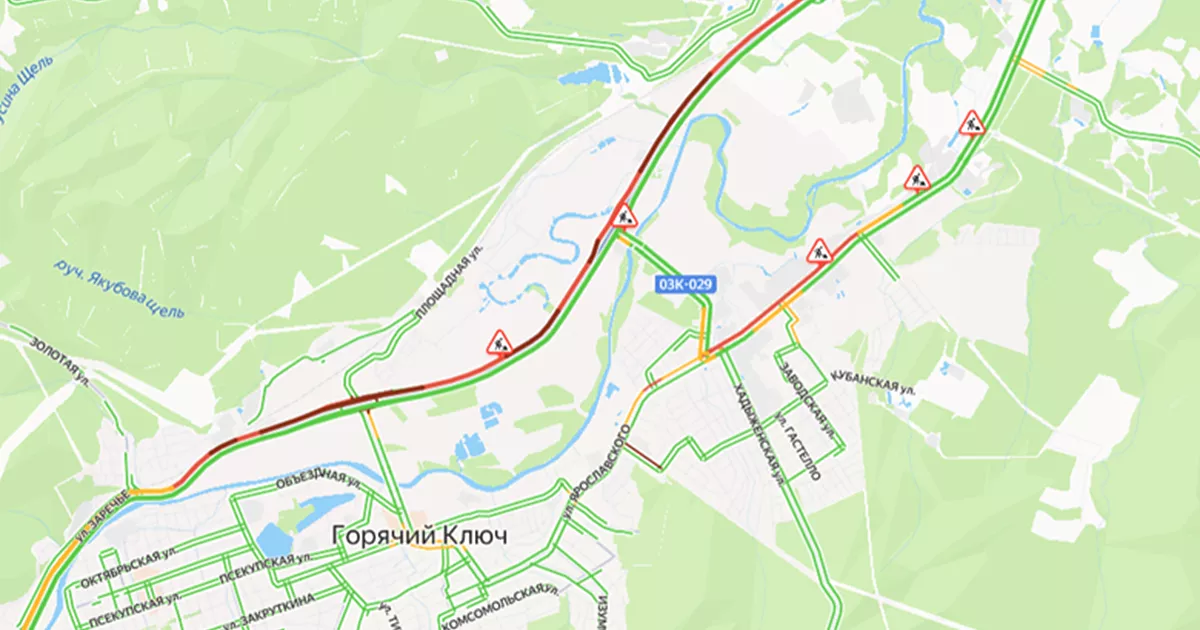Select the Объездная ул. street label
This screenshot has height=630, width=1200.
point(318,478)
